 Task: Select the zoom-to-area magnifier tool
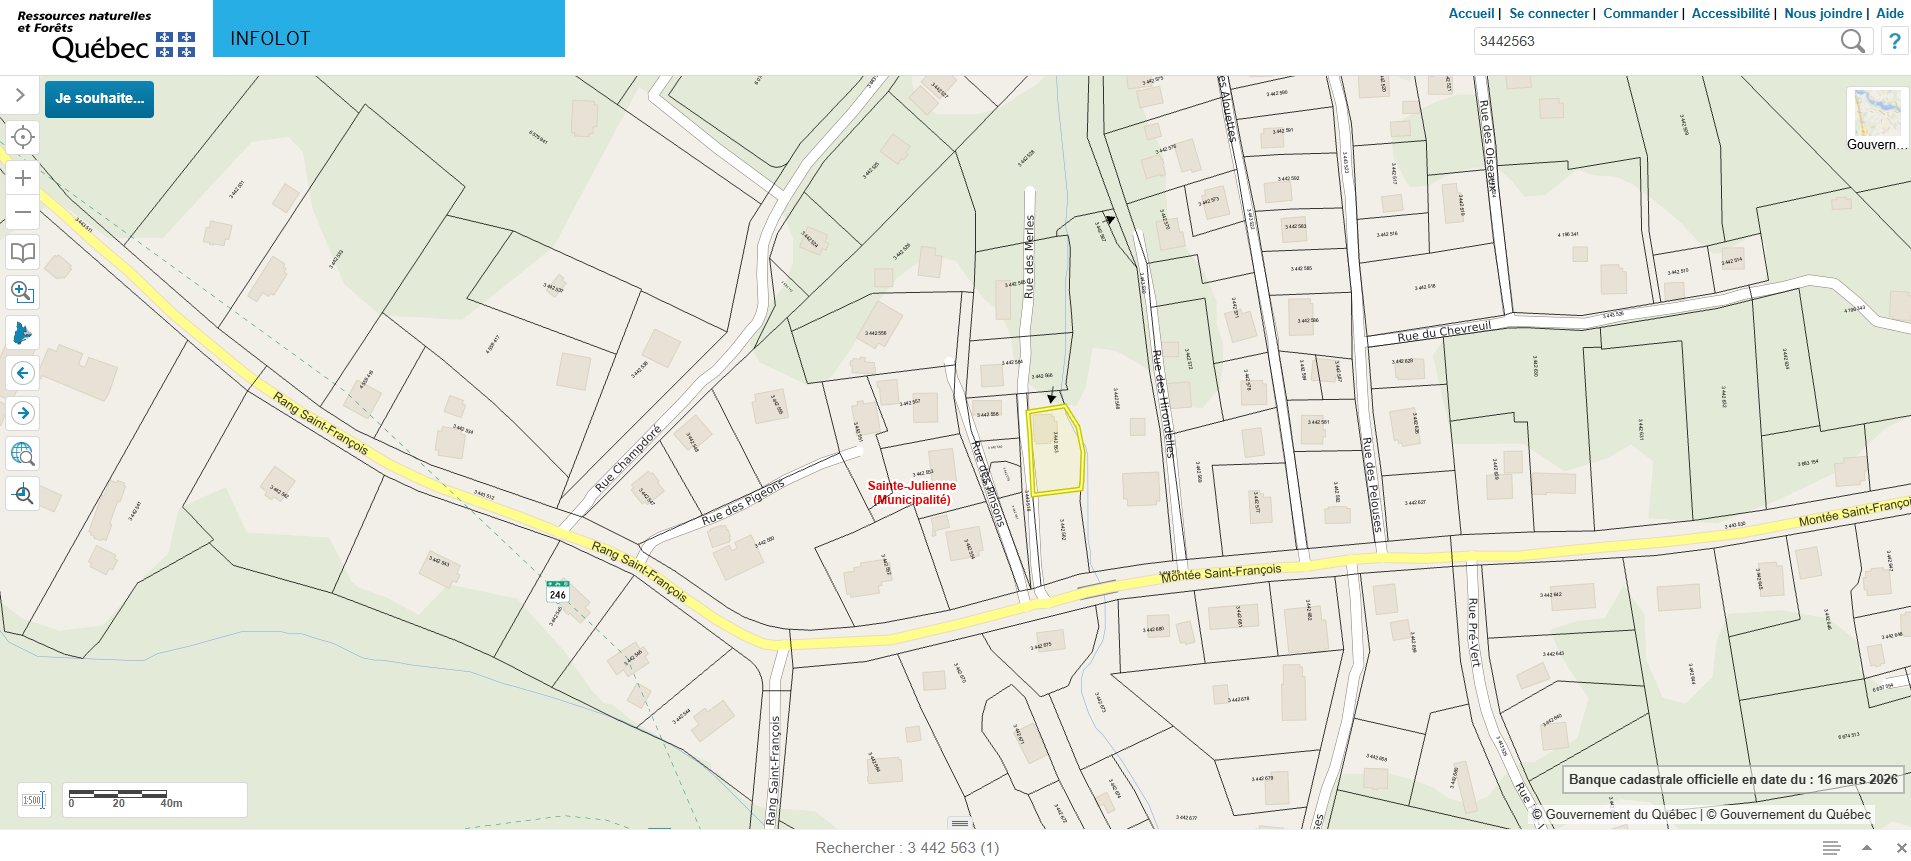point(23,292)
